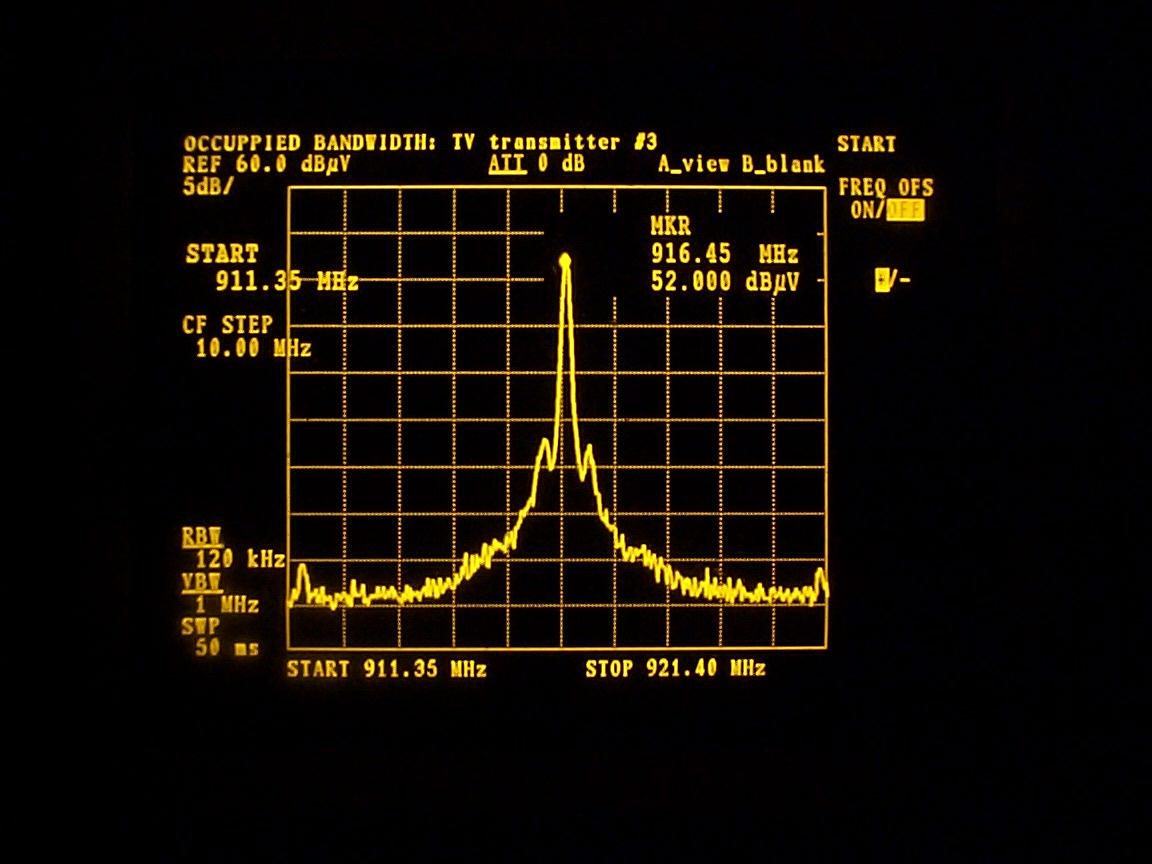The width and height of the screenshot is (1152, 864).
Task: Select the B_blank trace label
Action: click(x=783, y=165)
